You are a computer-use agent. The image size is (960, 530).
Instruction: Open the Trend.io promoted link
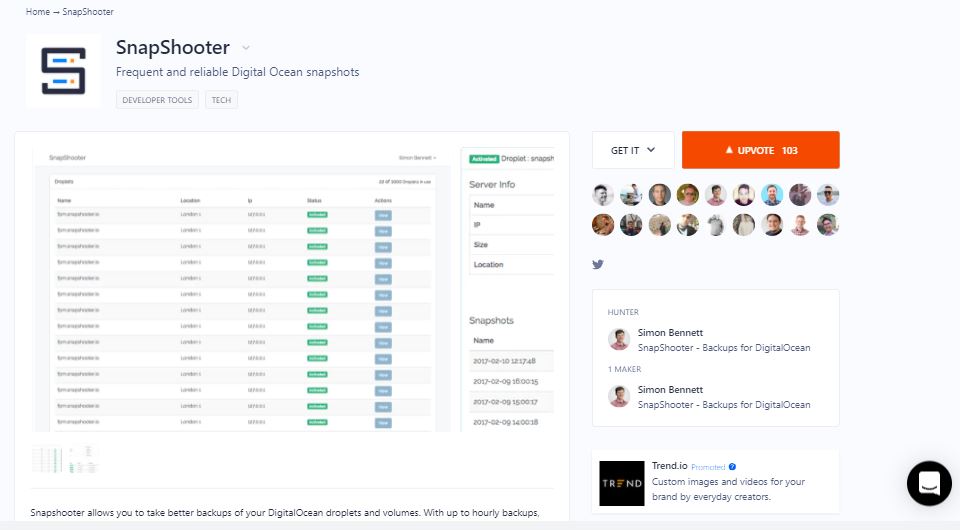coord(669,466)
